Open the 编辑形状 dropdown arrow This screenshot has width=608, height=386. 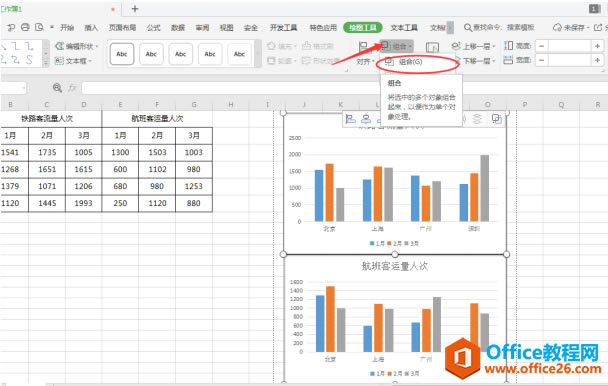click(x=97, y=47)
